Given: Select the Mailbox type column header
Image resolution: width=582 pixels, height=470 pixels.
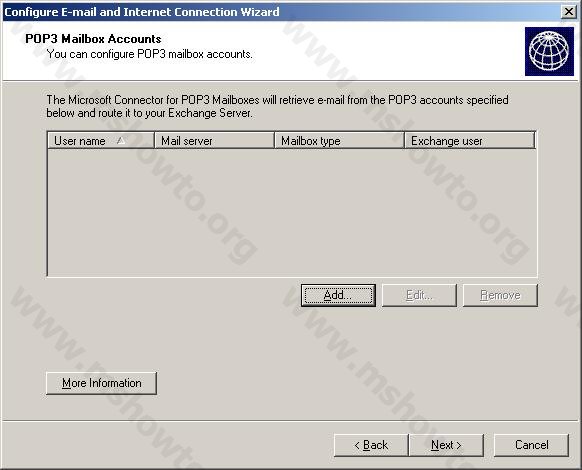Looking at the screenshot, I should click(x=339, y=141).
